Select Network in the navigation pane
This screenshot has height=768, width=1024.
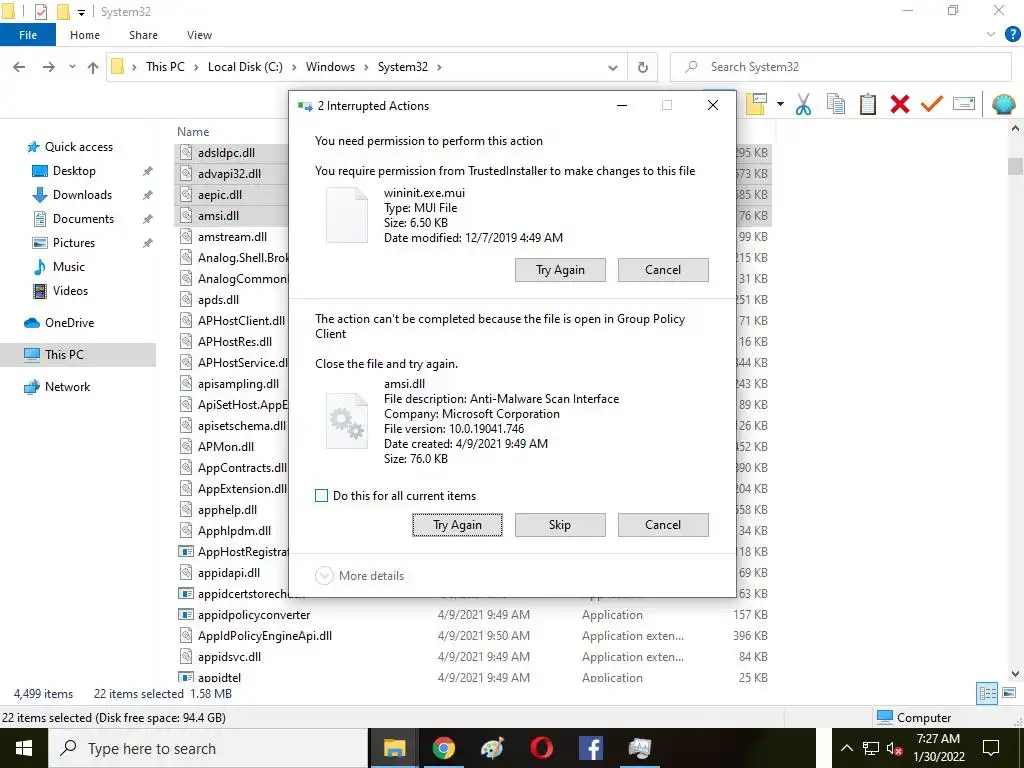67,387
